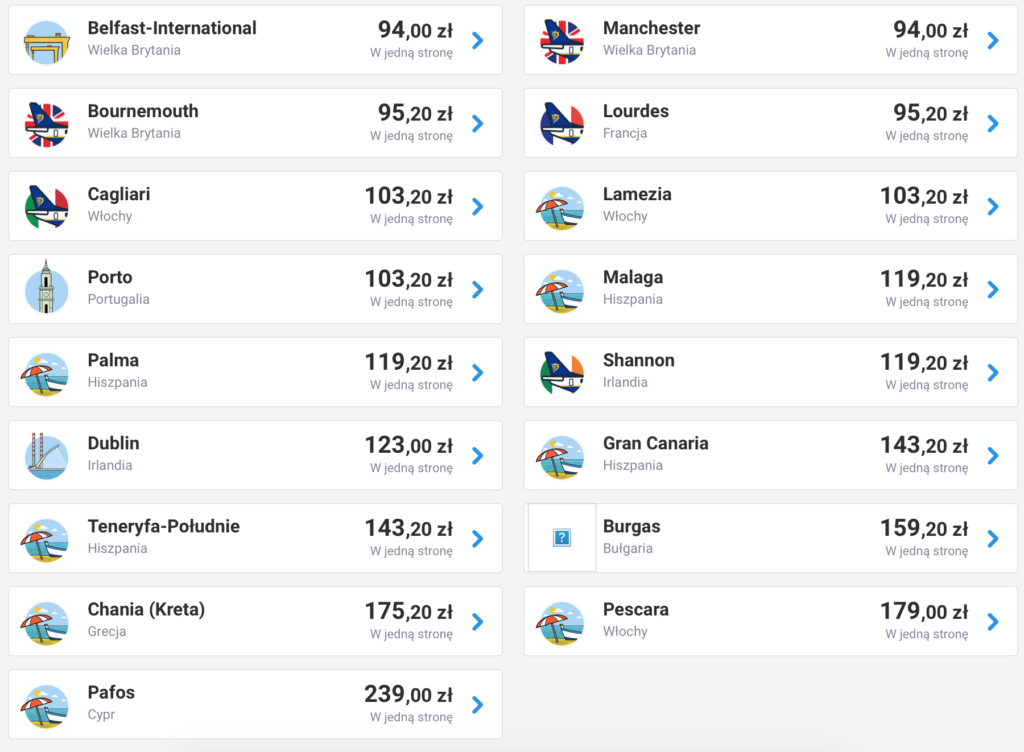1024x752 pixels.
Task: Open the Gran Canaria destination link
Action: pos(655,443)
